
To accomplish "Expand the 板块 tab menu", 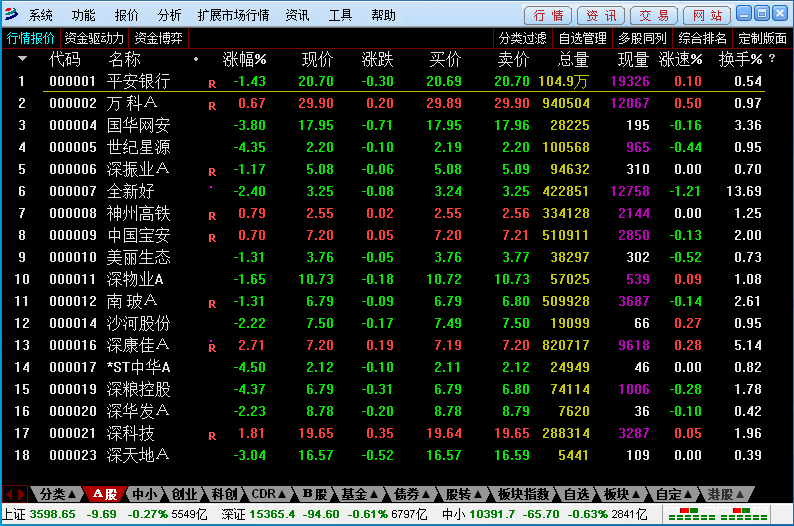I will click(622, 494).
